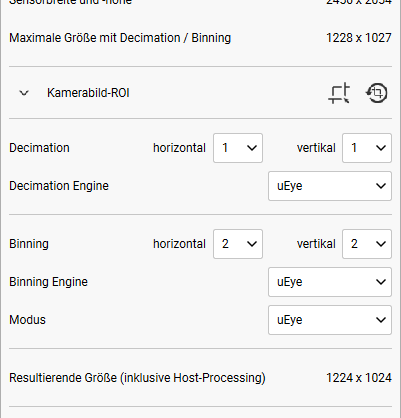Click the Binning Engine label
Screen dimensions: 401x418
coord(49,282)
